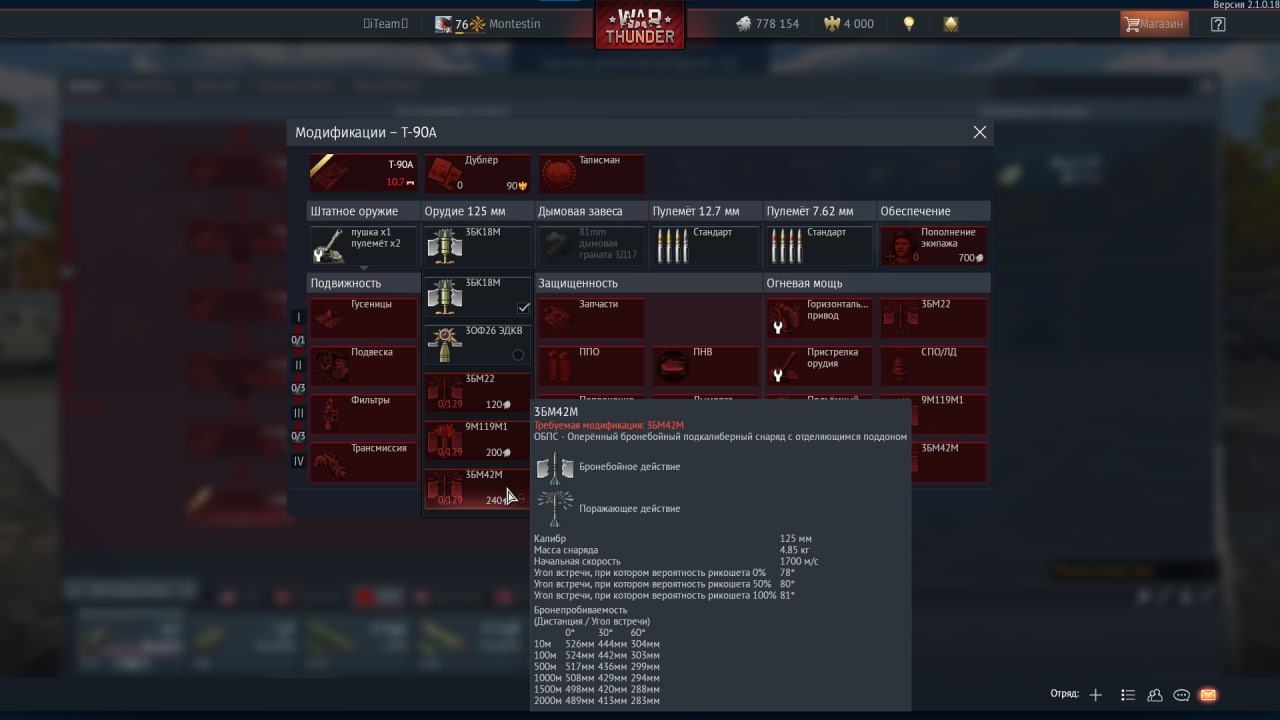Viewport: 1280px width, 720px height.
Task: Tick the 3БК18М checkbox in ammo list
Action: pos(523,307)
